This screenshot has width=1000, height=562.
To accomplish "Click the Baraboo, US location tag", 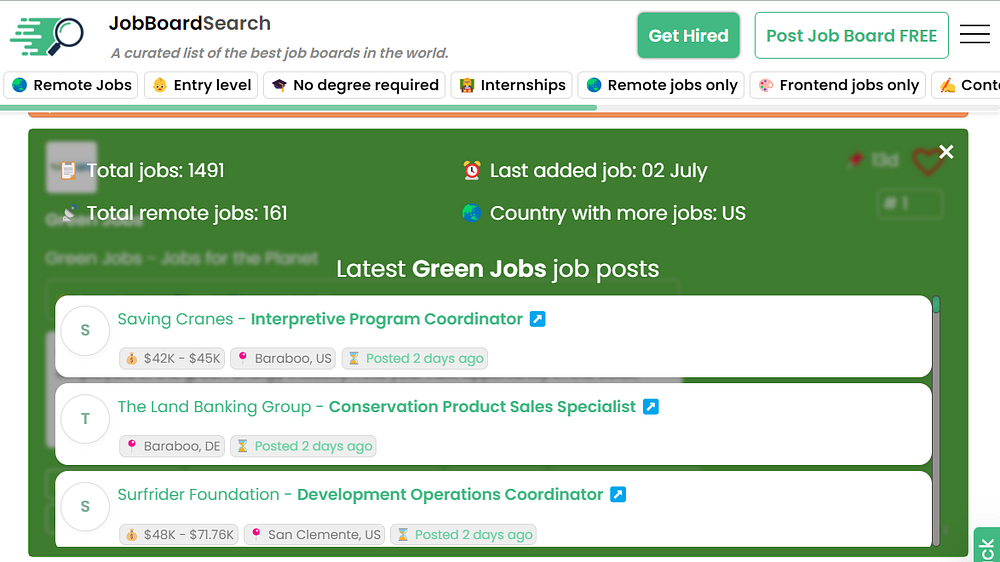I will pos(283,359).
